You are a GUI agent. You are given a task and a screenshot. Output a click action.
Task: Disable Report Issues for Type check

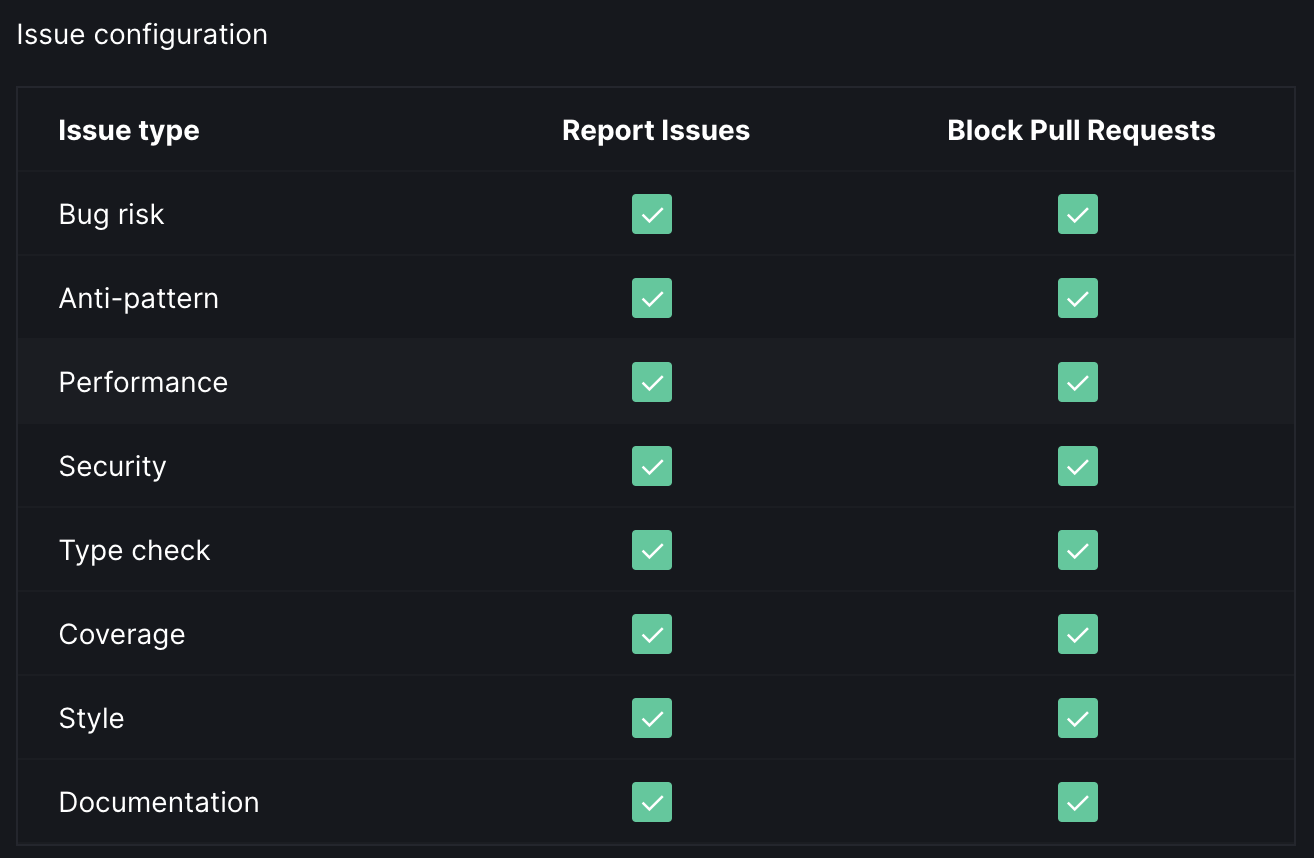click(x=651, y=549)
